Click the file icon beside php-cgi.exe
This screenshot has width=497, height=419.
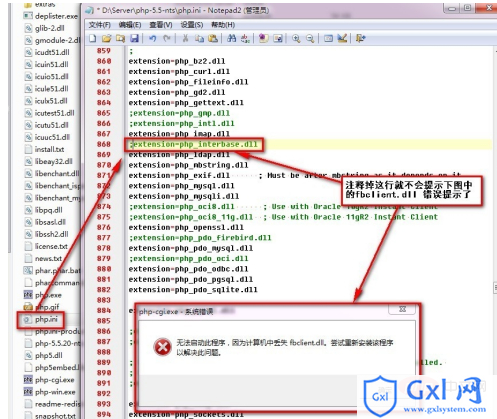[x=28, y=380]
